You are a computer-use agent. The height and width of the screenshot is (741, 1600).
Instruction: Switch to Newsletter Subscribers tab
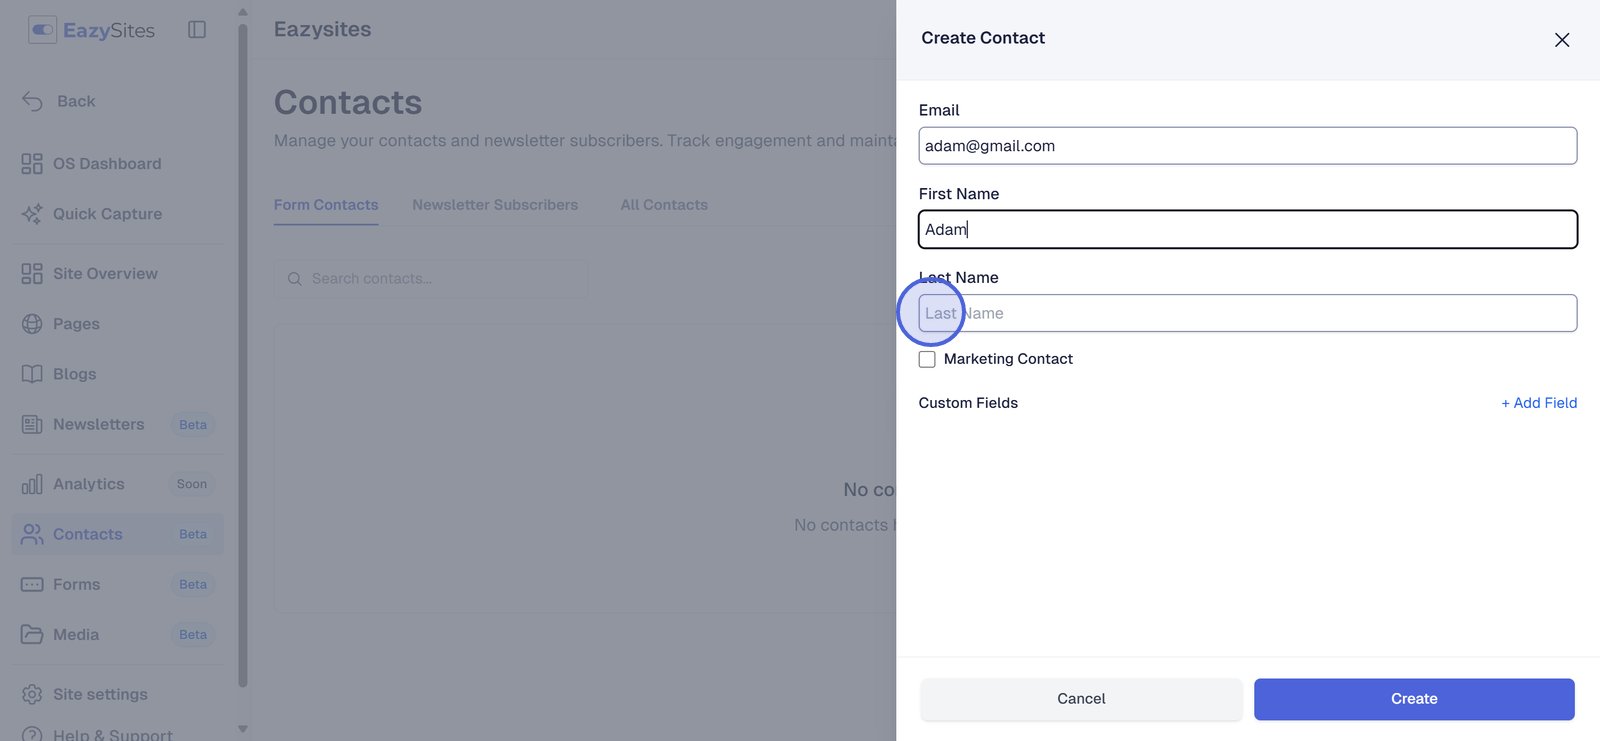click(495, 205)
